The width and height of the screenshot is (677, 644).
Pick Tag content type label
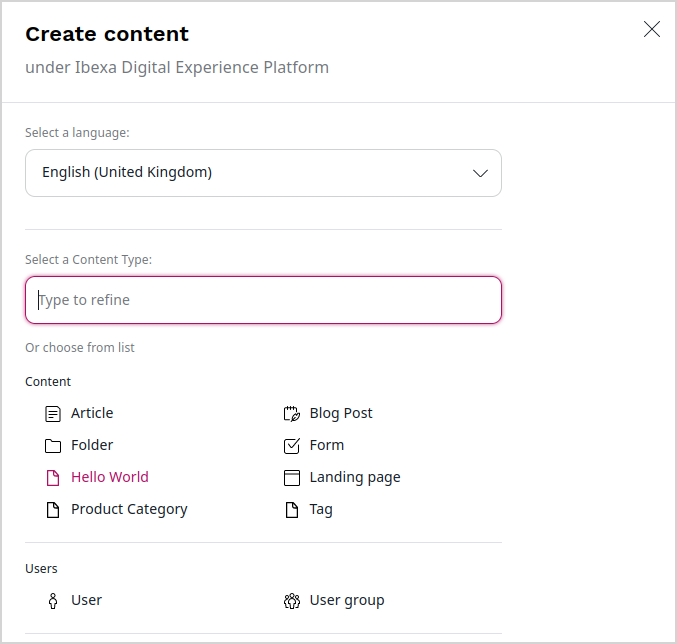tap(321, 510)
